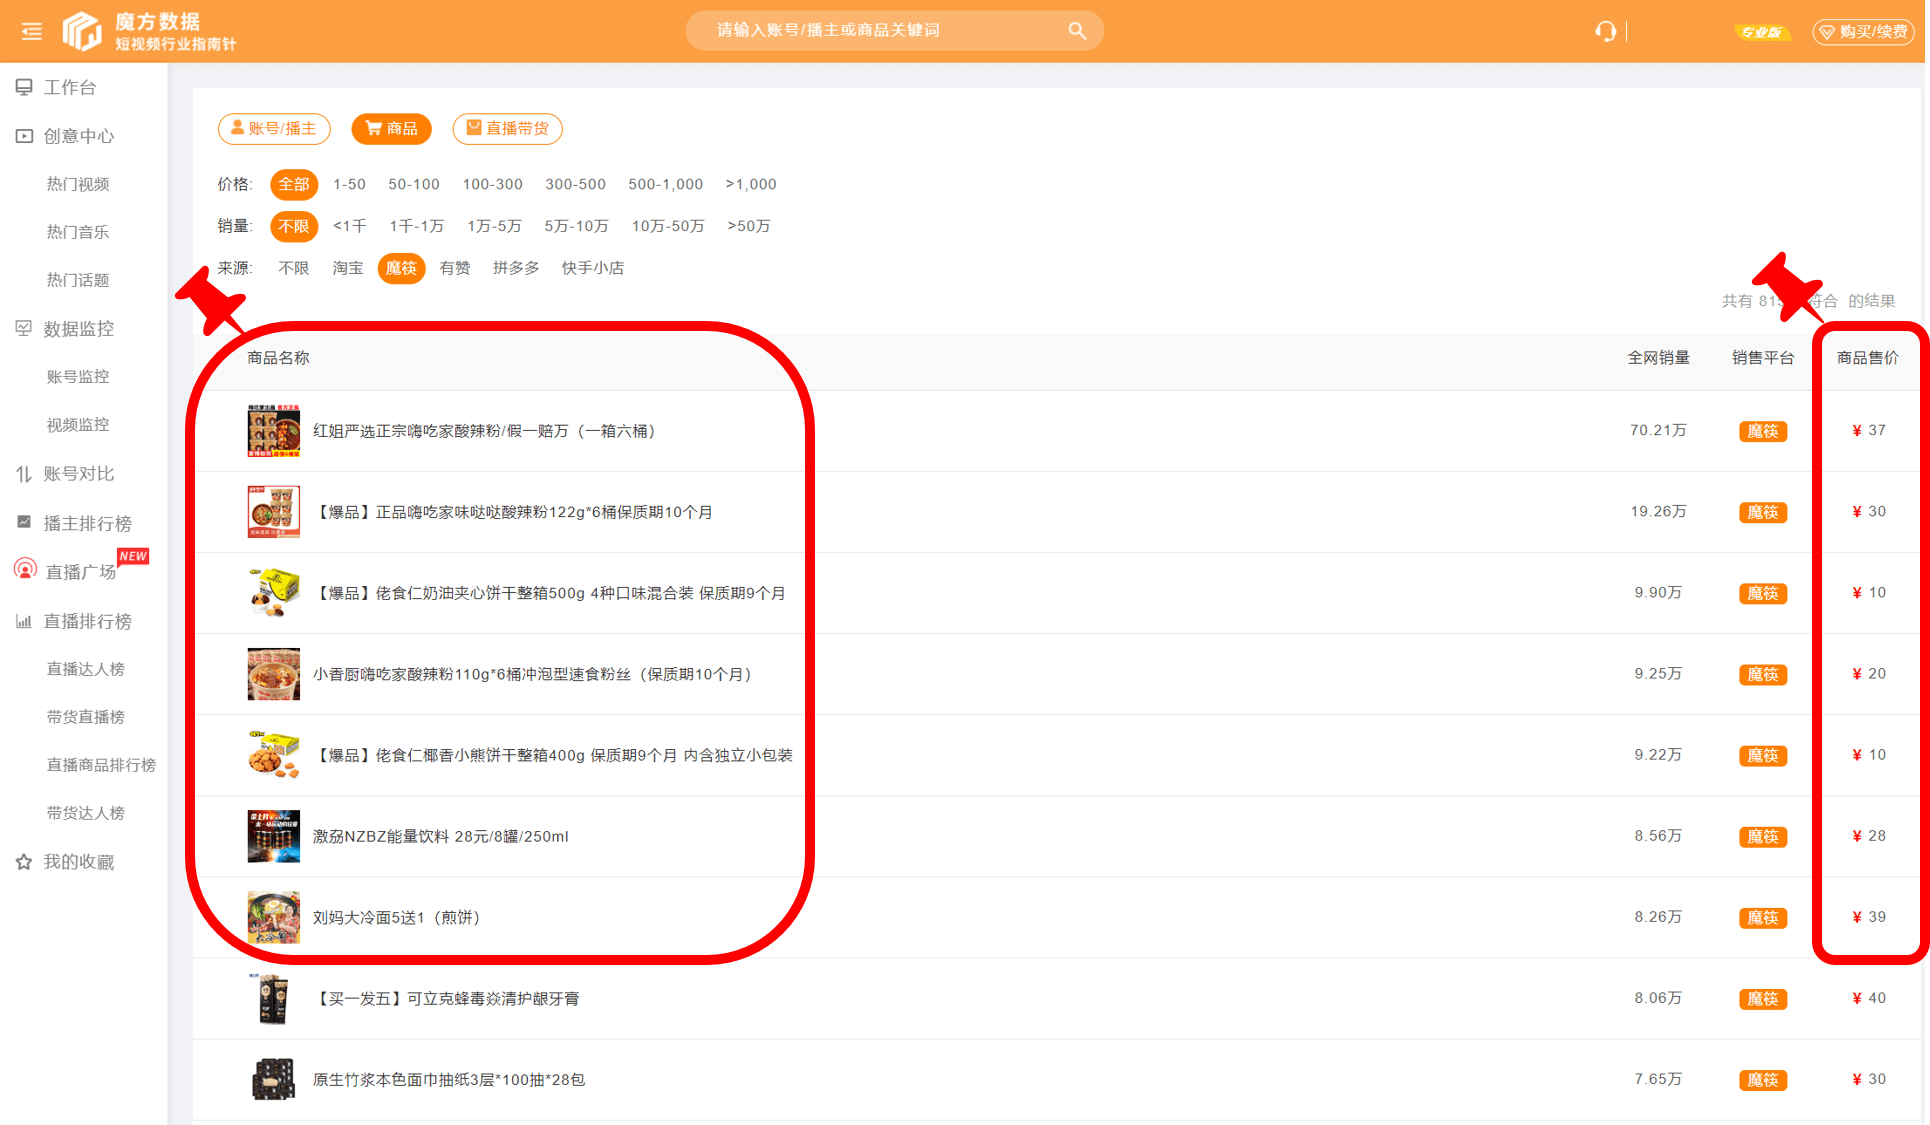
Task: Open customer service headset icon
Action: click(x=1605, y=31)
